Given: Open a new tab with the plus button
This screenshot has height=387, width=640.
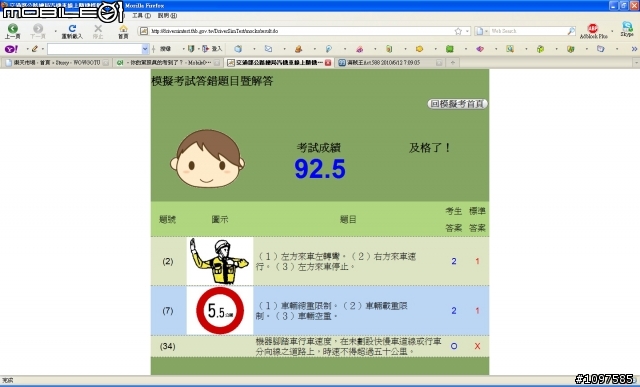Looking at the screenshot, I should pos(453,62).
